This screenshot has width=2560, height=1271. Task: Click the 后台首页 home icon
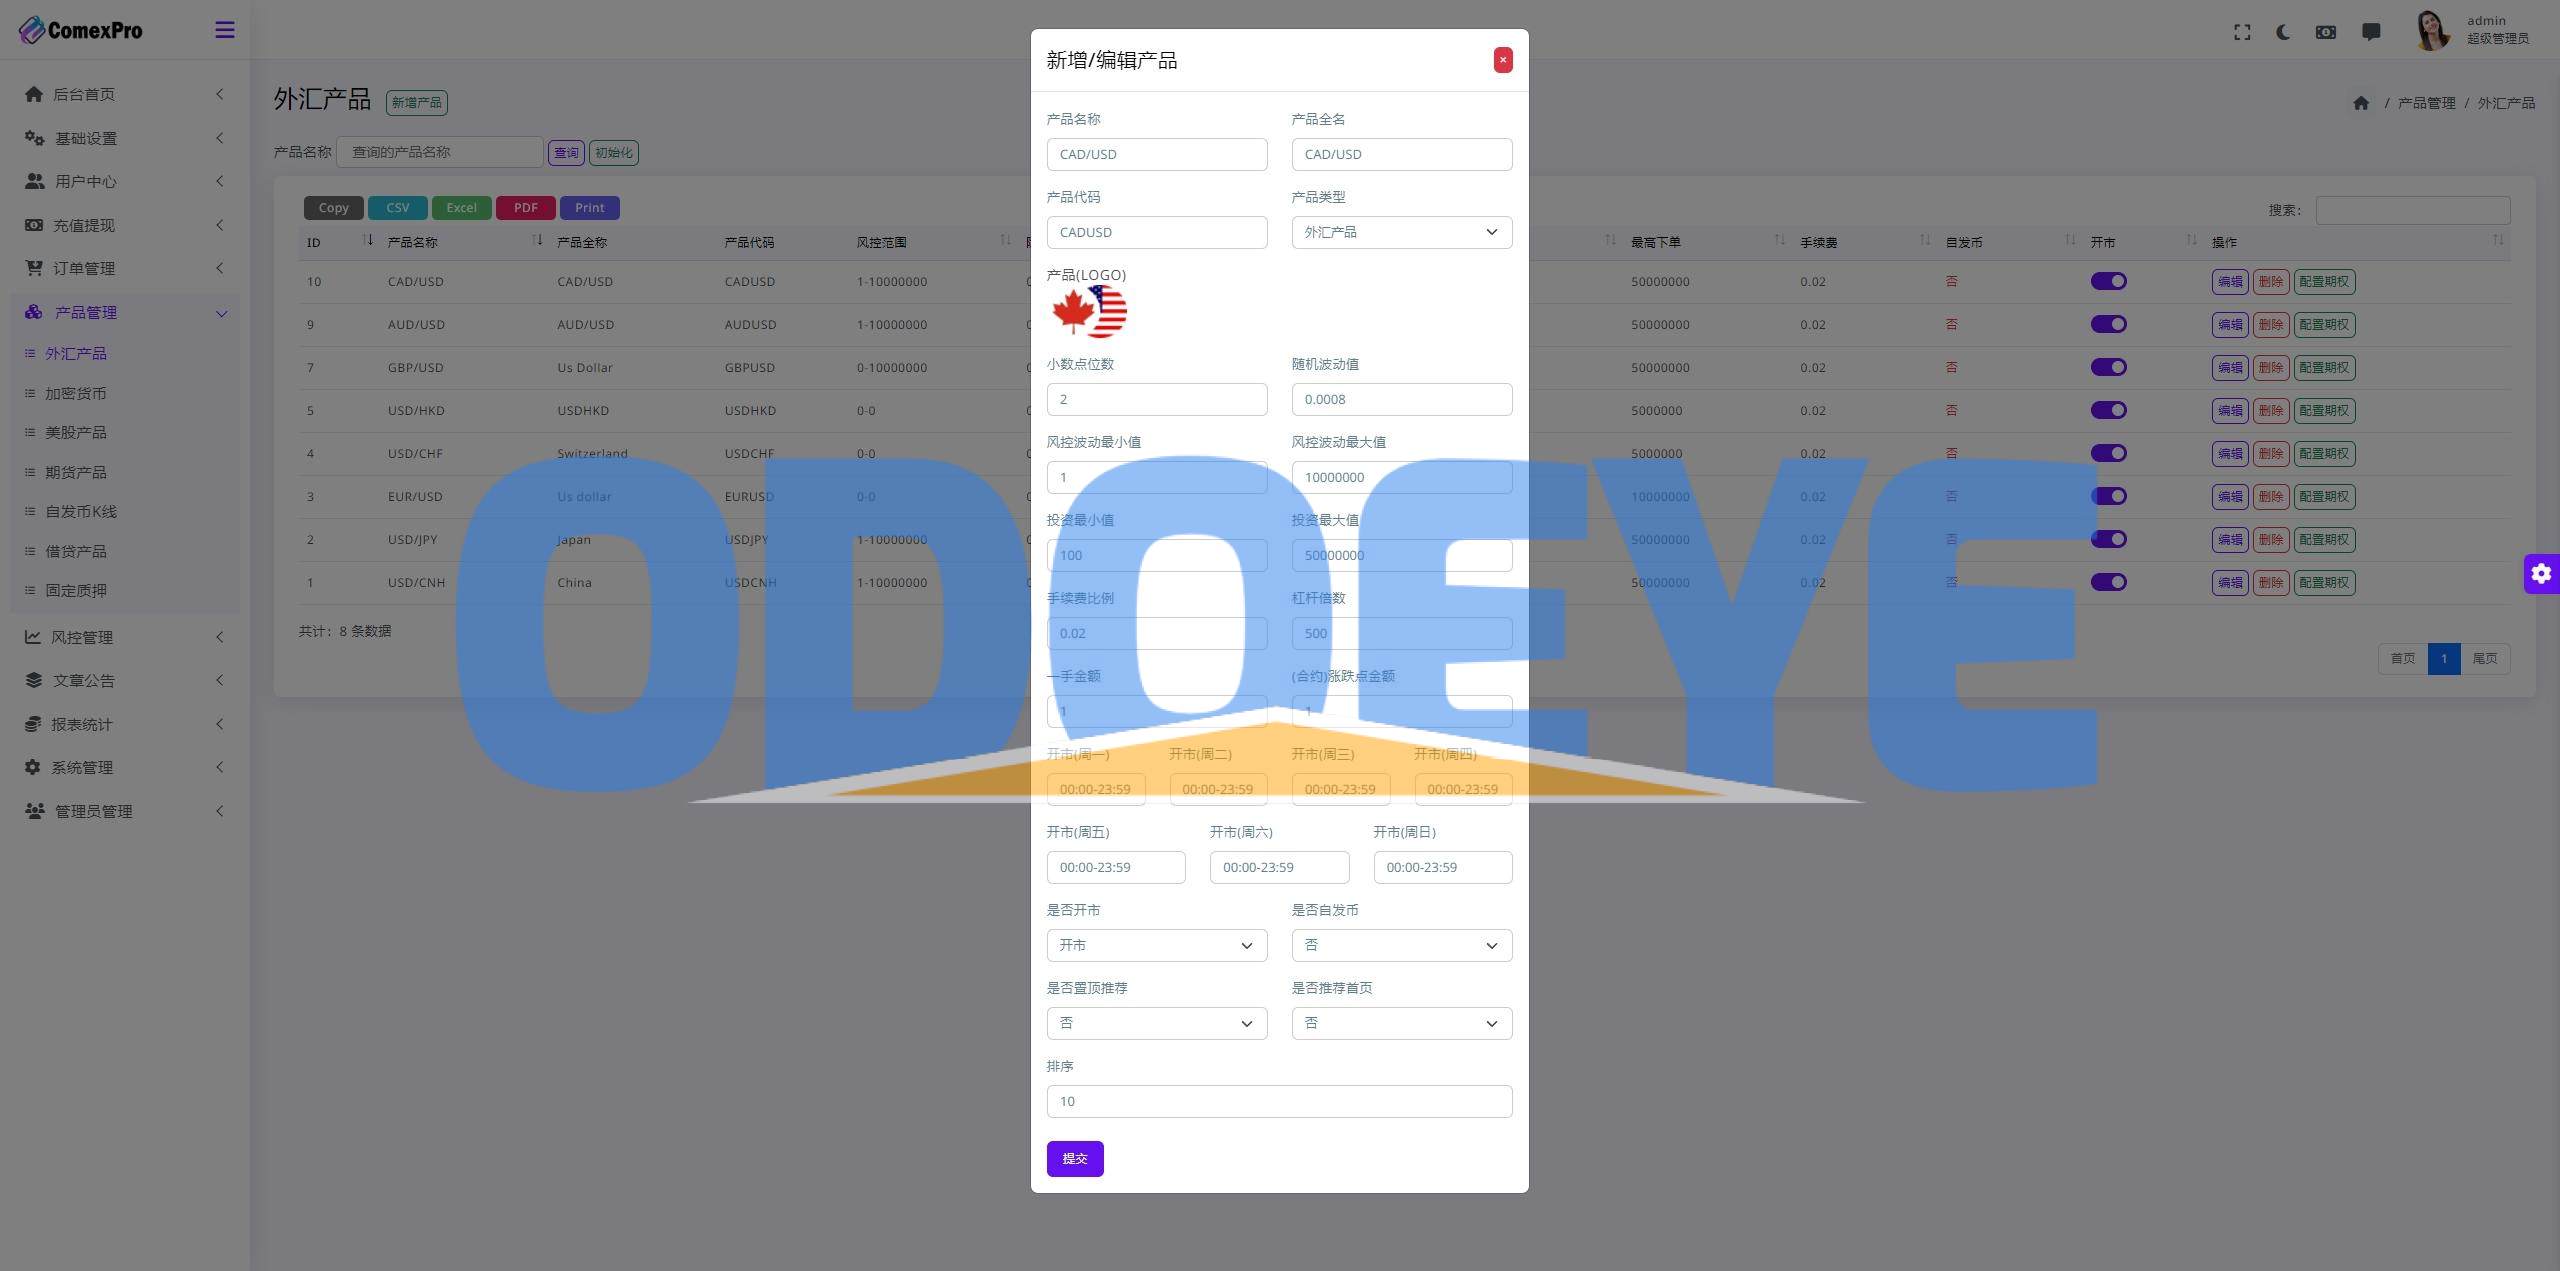pos(33,95)
